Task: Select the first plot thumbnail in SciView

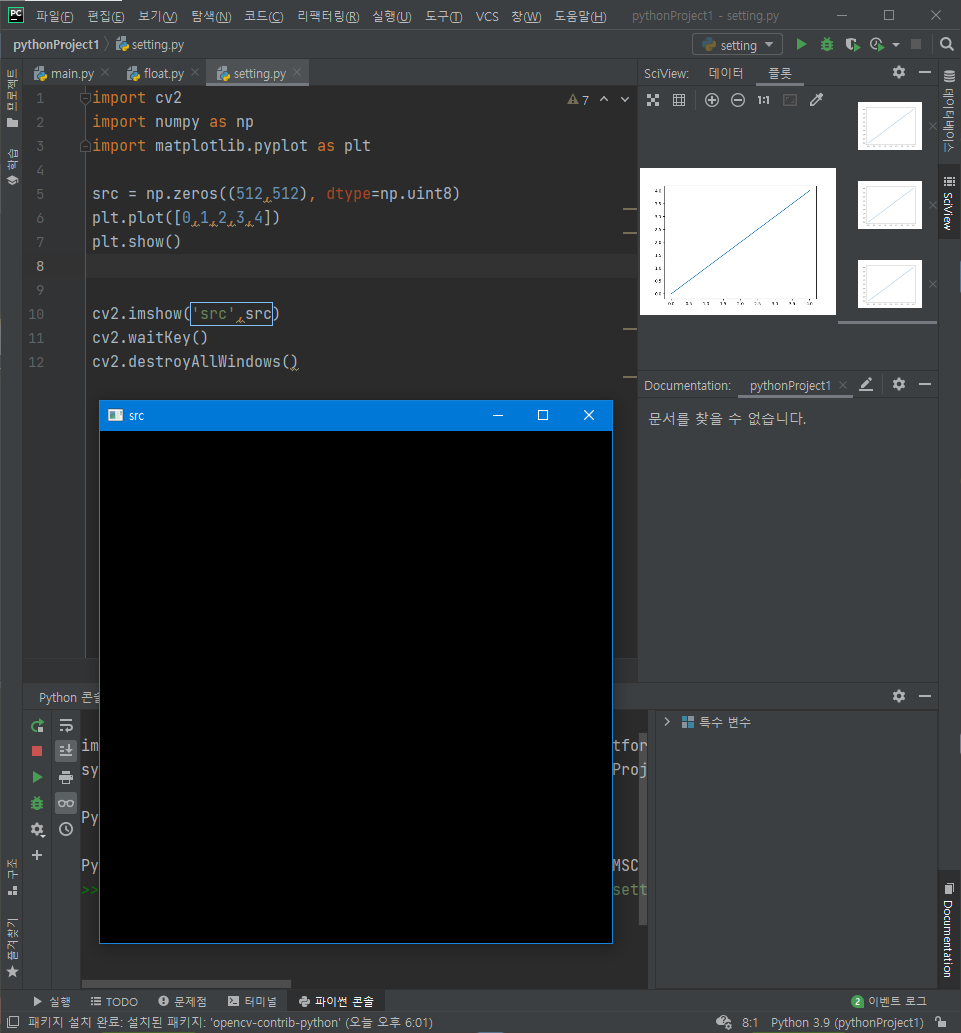Action: coord(889,126)
